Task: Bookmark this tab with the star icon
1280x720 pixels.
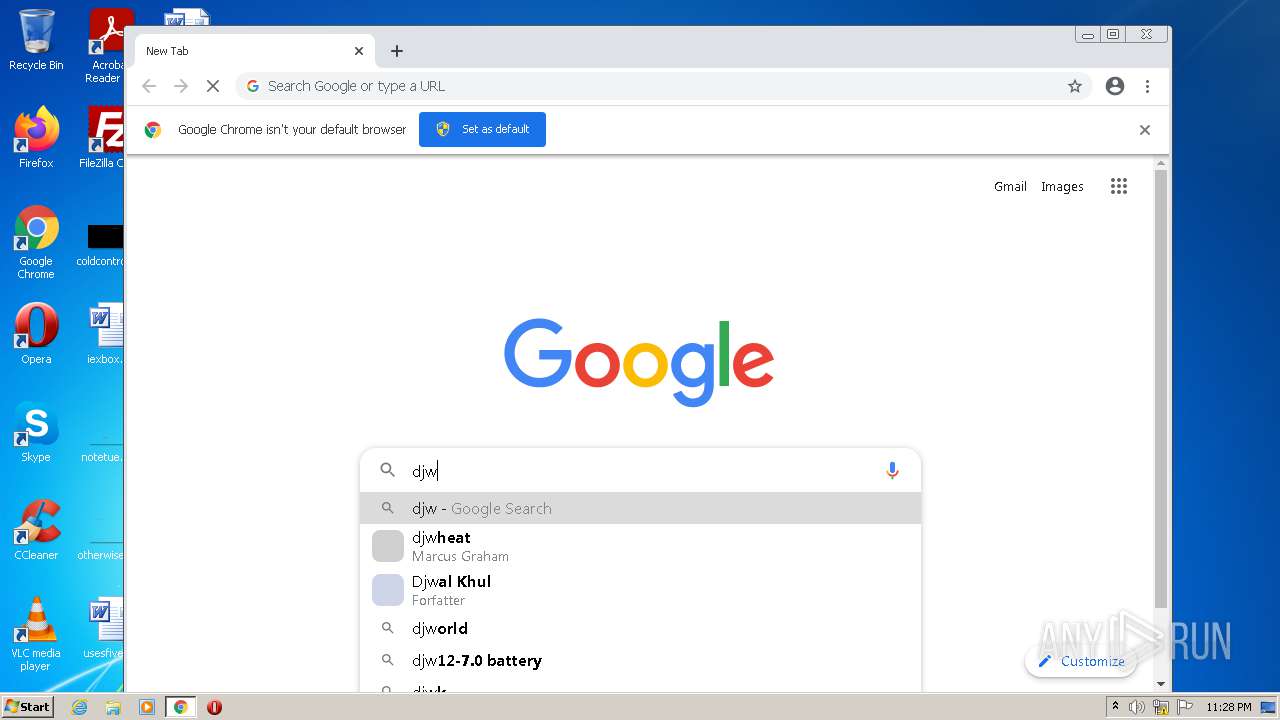Action: [1075, 86]
